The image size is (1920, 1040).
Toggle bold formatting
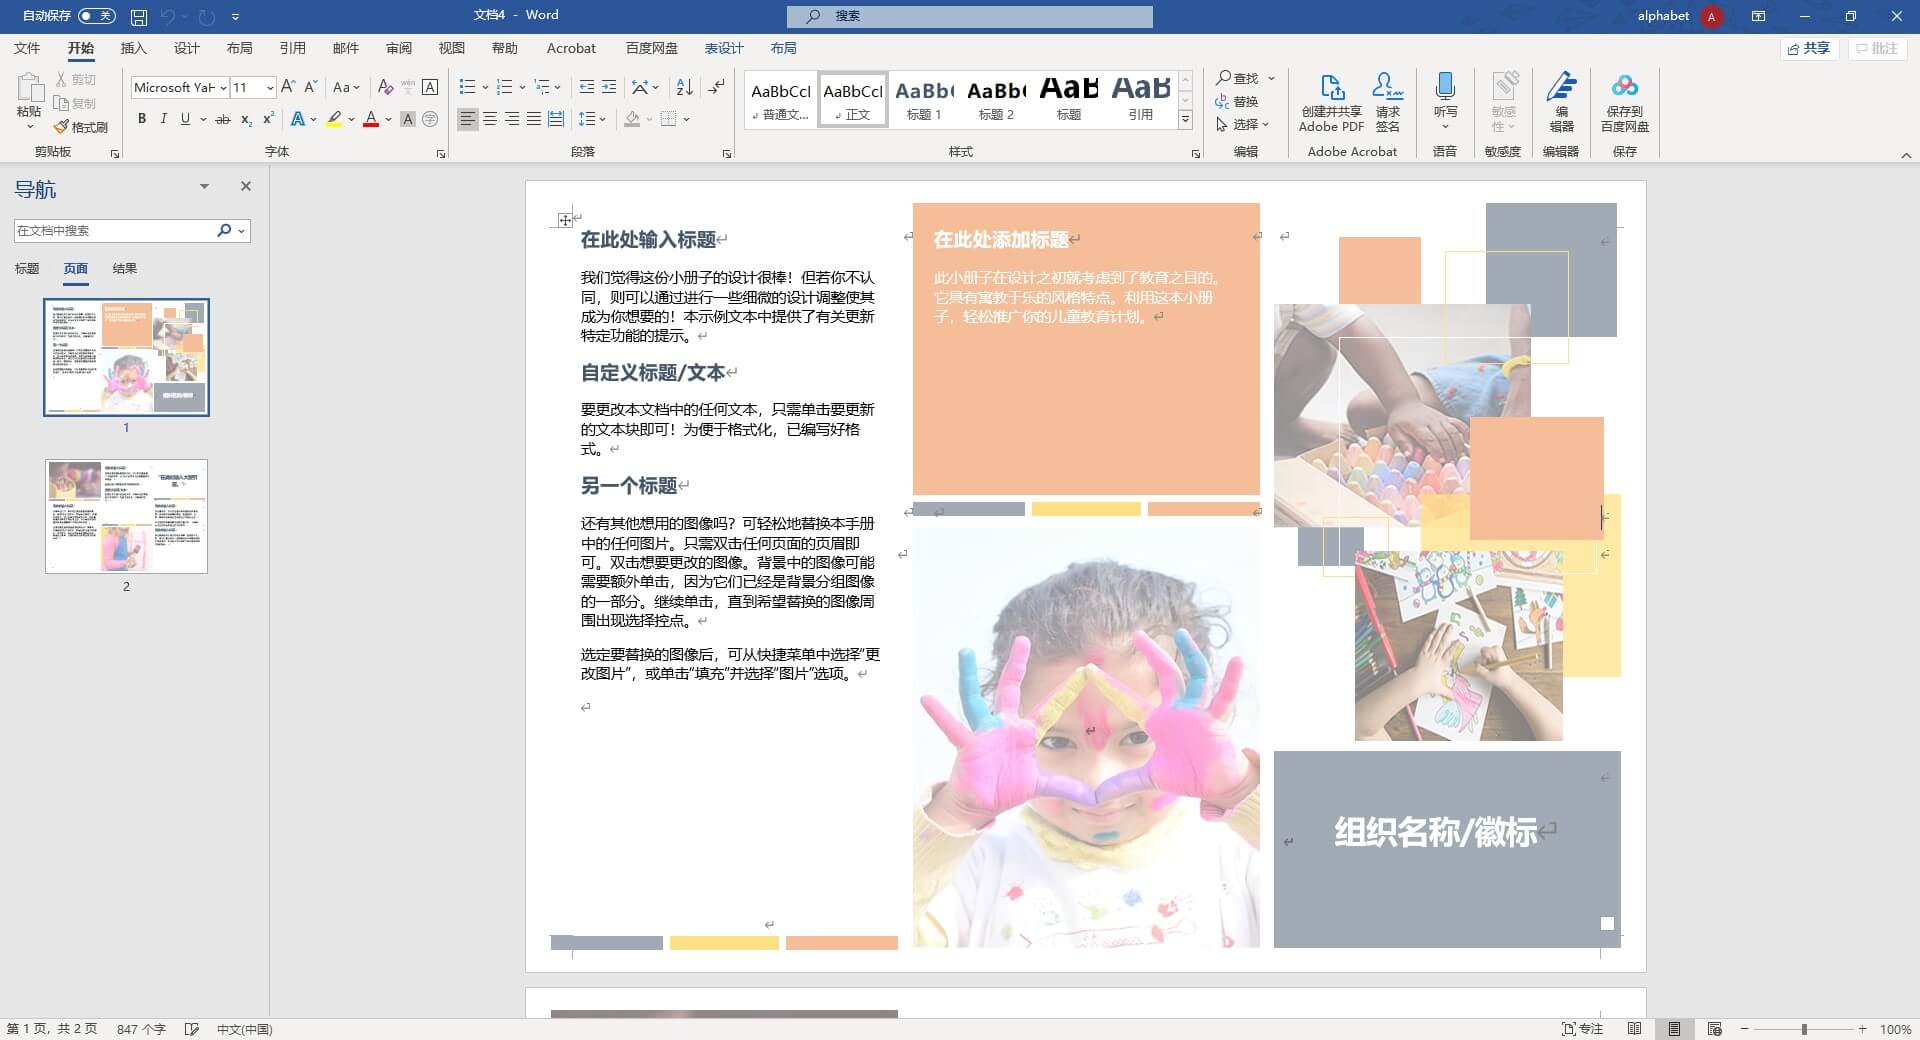[x=141, y=119]
